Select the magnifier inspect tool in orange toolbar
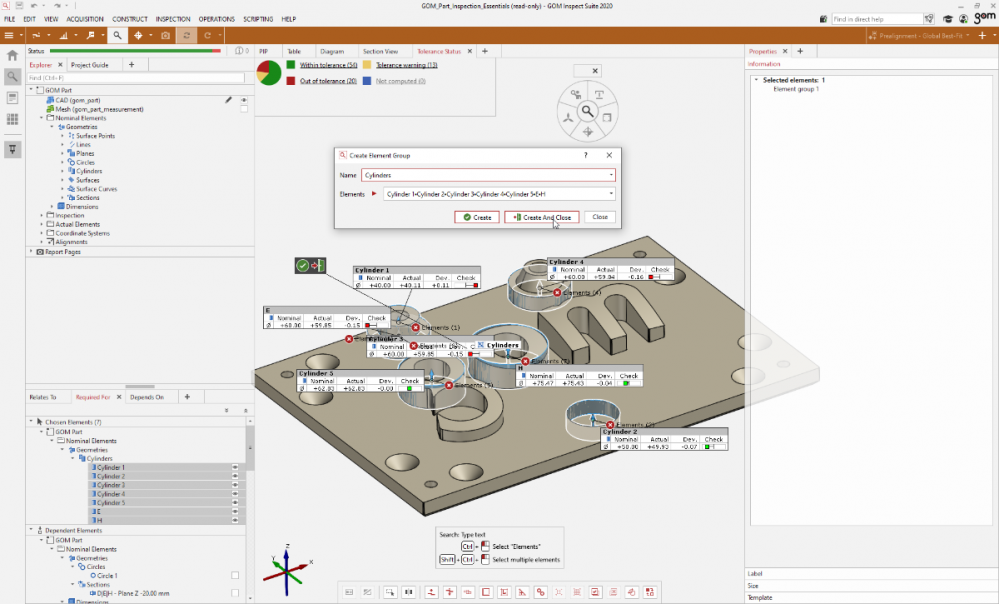999x604 pixels. pyautogui.click(x=117, y=35)
